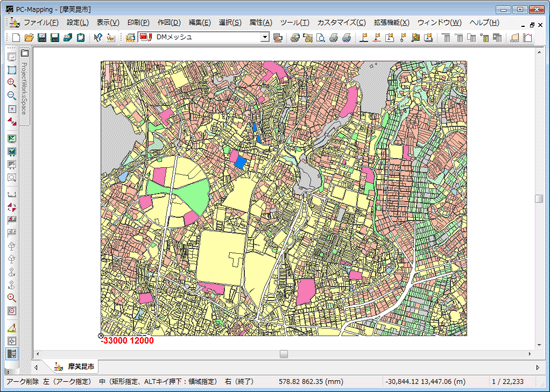The height and width of the screenshot is (392, 550).
Task: Open the ツール(T) menu
Action: [x=295, y=23]
